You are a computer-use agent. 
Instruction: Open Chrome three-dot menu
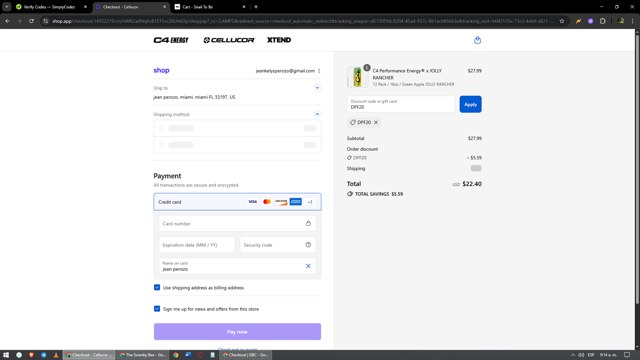coord(632,21)
